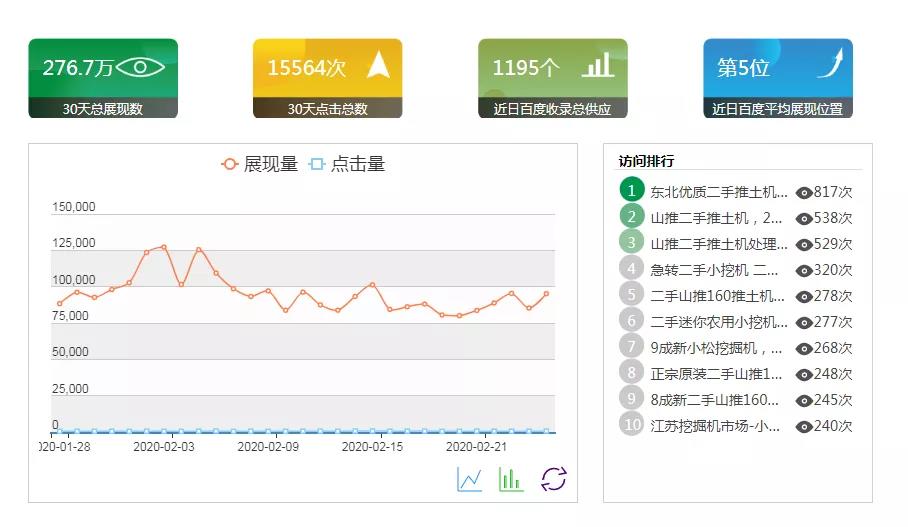Open 正宗原装二手山推1 ranking entry

[716, 374]
